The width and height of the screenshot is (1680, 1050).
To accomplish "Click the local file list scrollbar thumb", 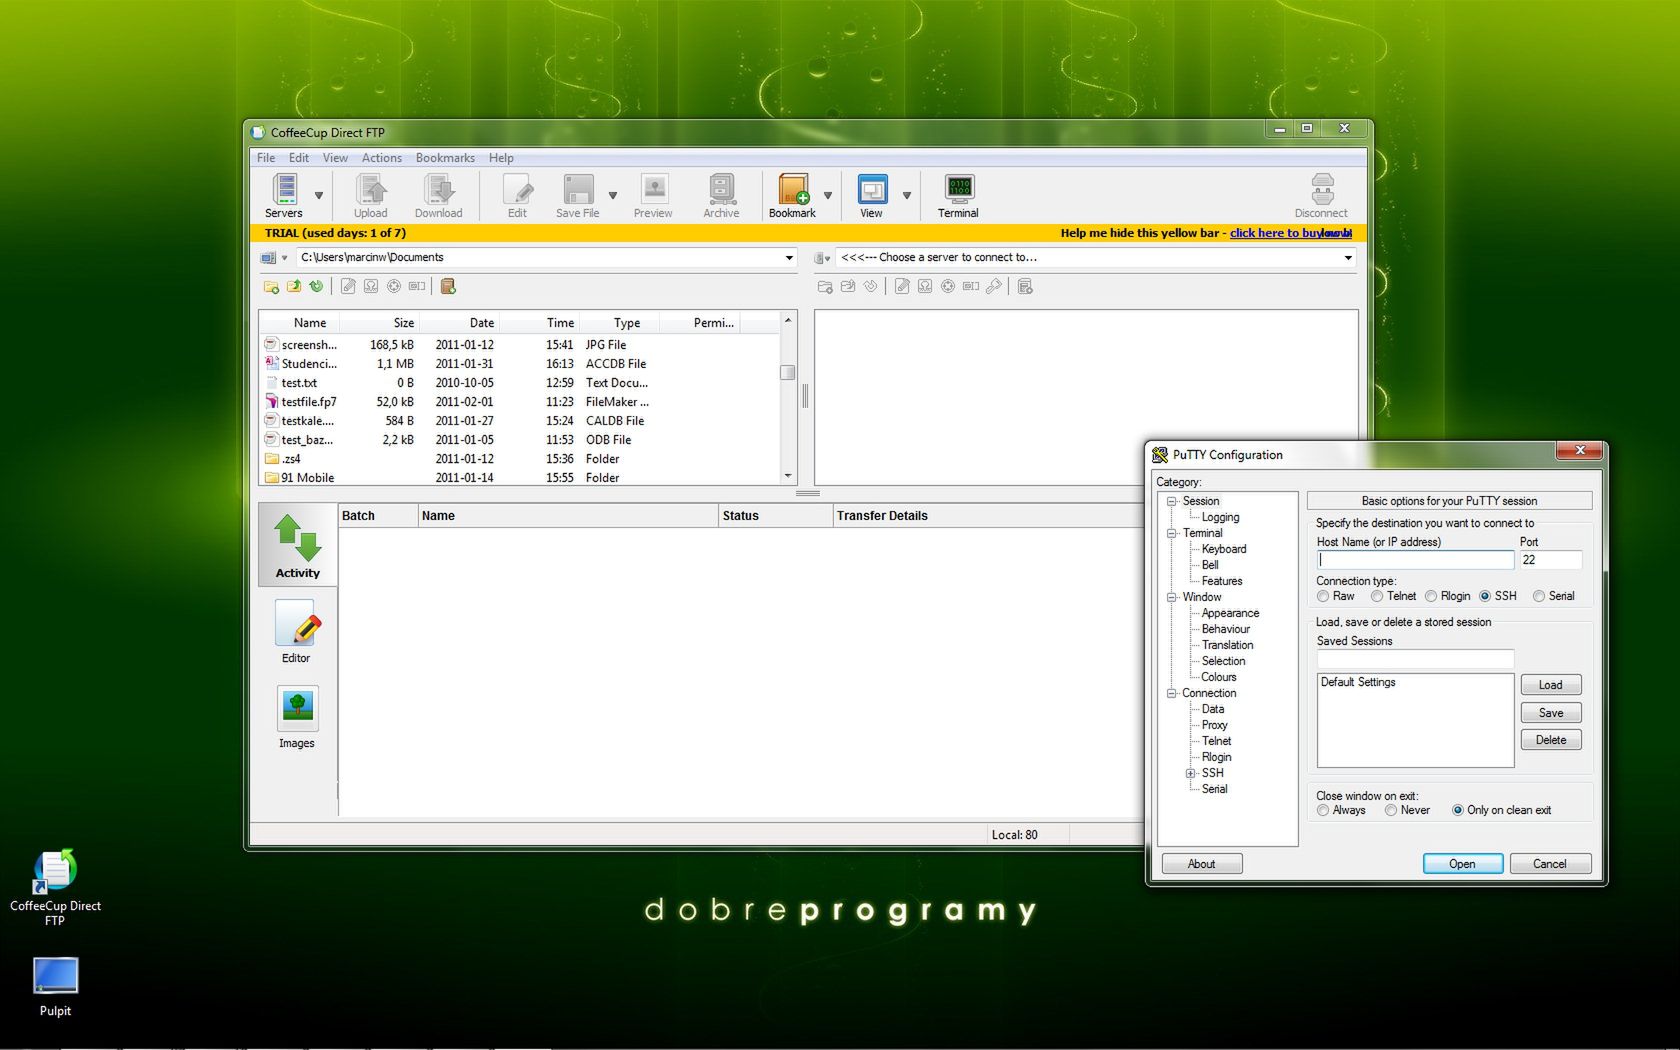I will [788, 372].
